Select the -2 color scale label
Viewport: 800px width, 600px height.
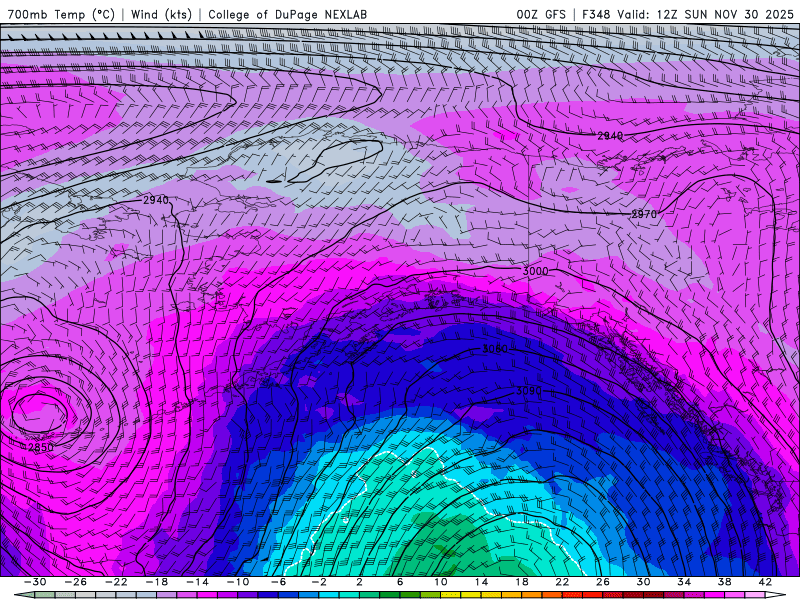tap(319, 582)
